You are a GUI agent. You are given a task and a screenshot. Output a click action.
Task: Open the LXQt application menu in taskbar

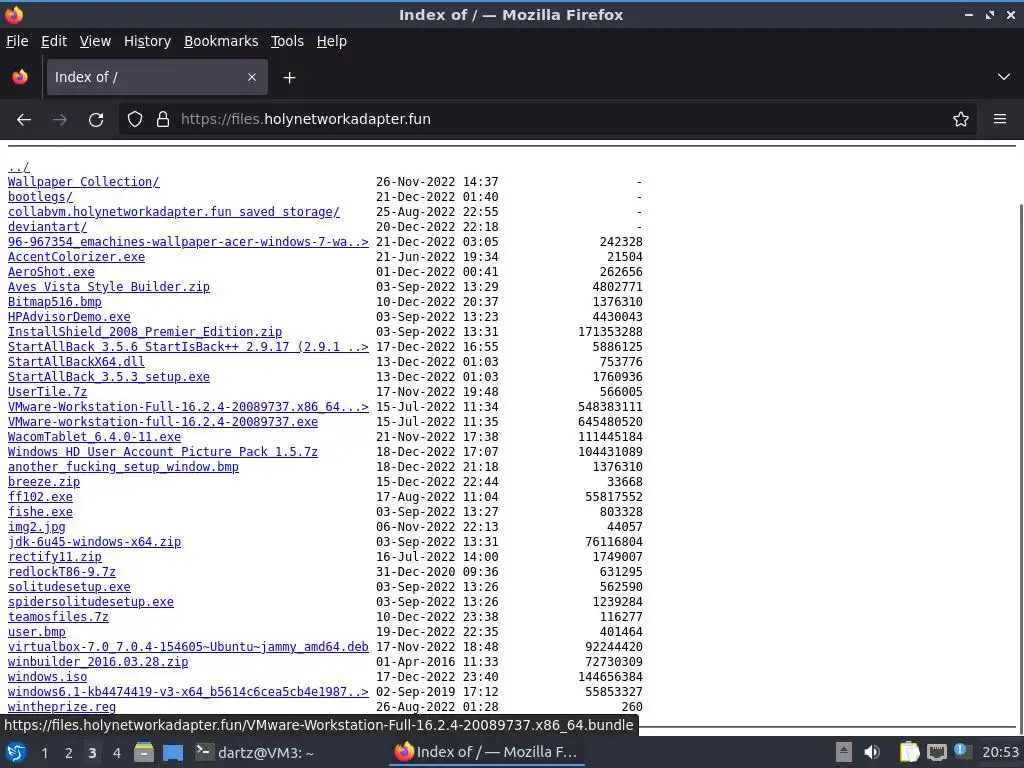click(x=16, y=752)
